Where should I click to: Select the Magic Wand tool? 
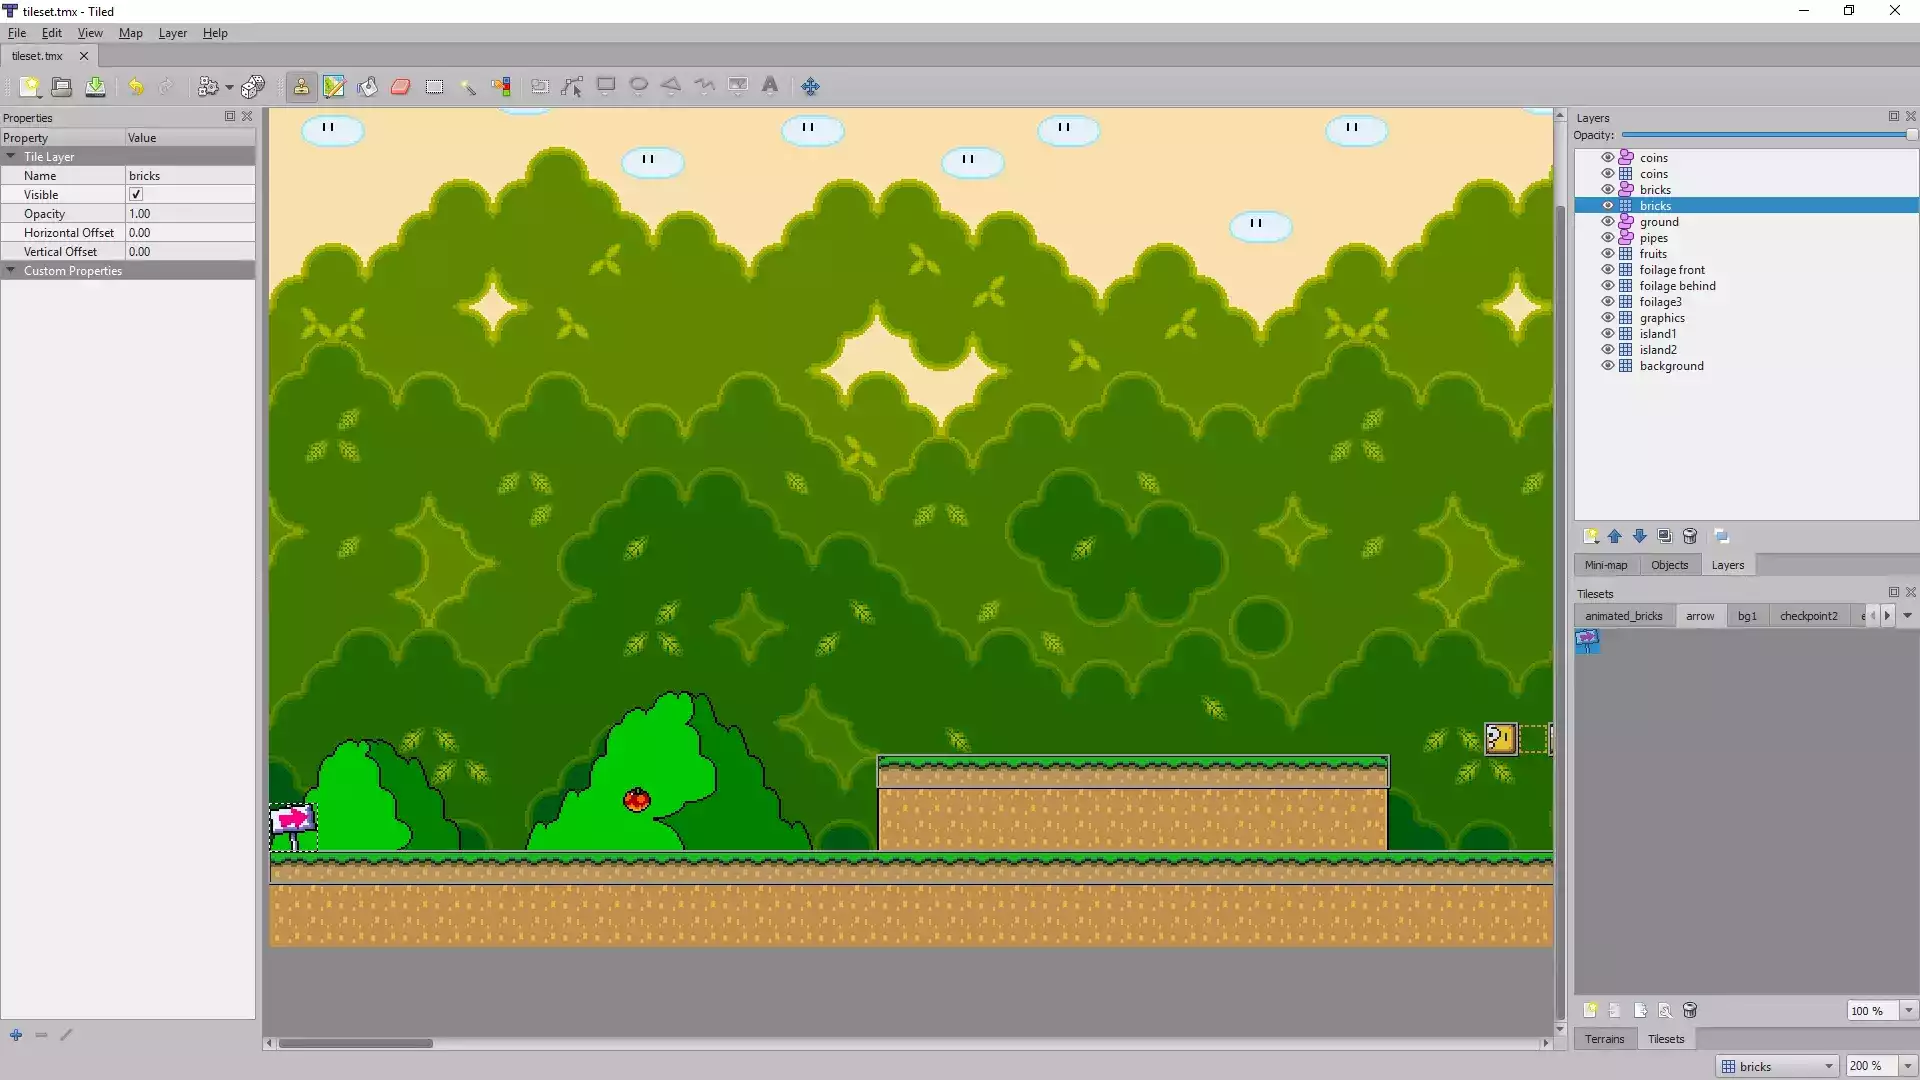pos(467,87)
